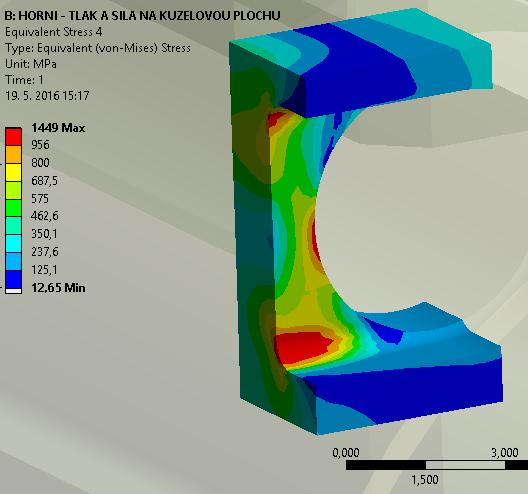Click the yellow legend band below 800
Screen dimensions: 528x494
pyautogui.click(x=13, y=172)
